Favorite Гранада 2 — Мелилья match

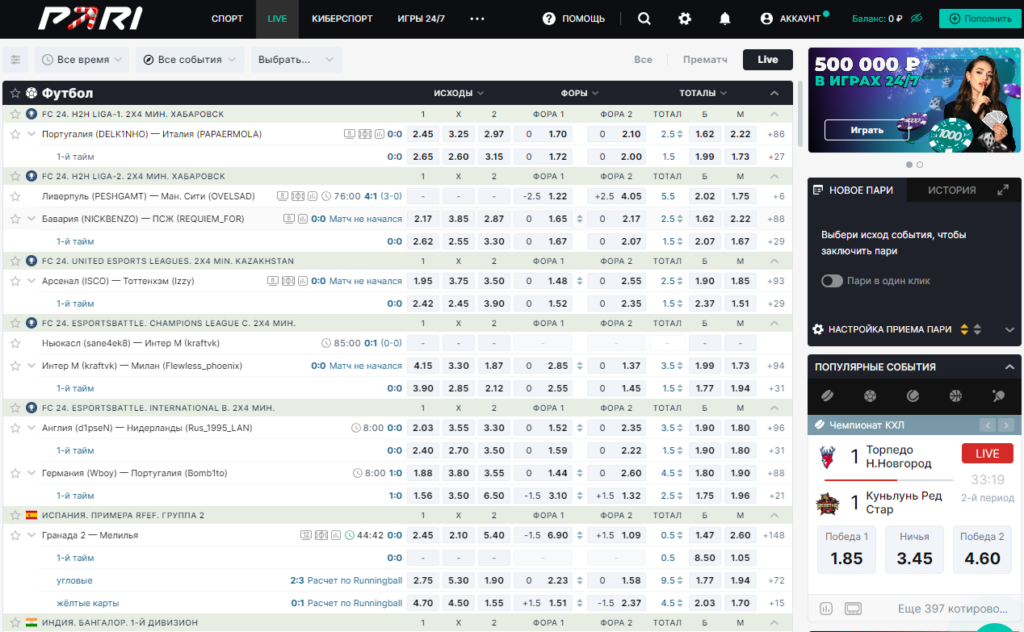pos(15,535)
